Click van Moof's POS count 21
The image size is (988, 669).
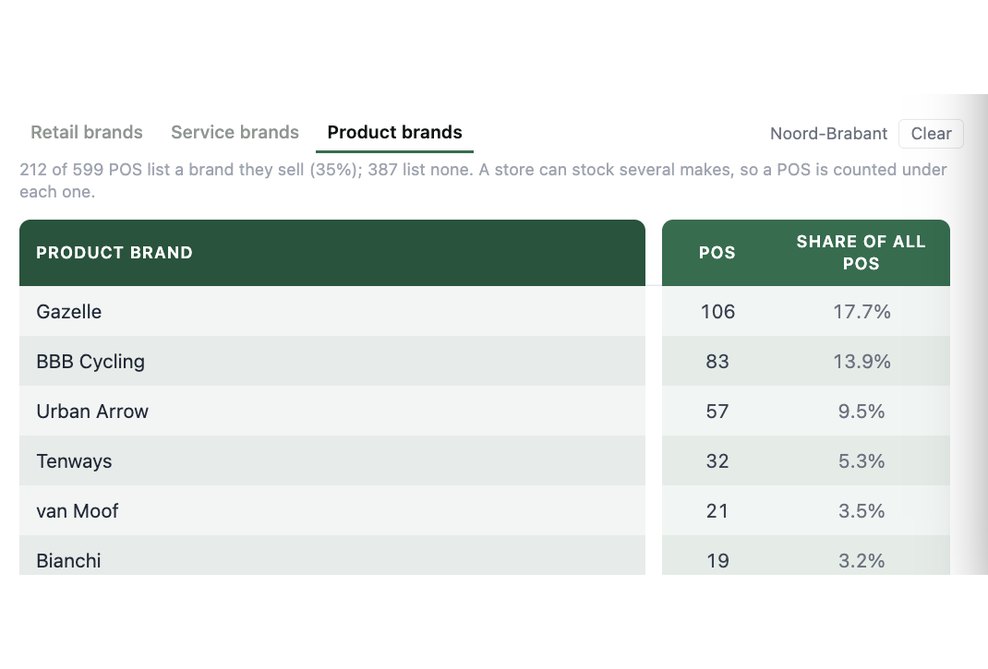click(x=717, y=510)
